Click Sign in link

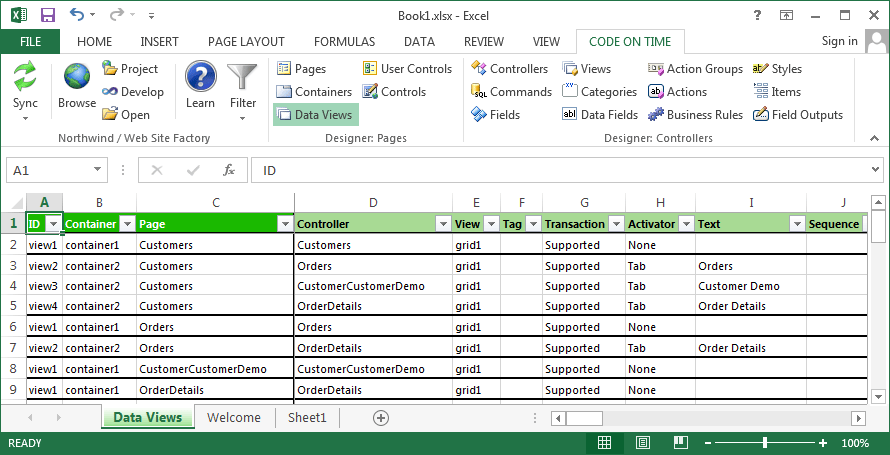839,41
